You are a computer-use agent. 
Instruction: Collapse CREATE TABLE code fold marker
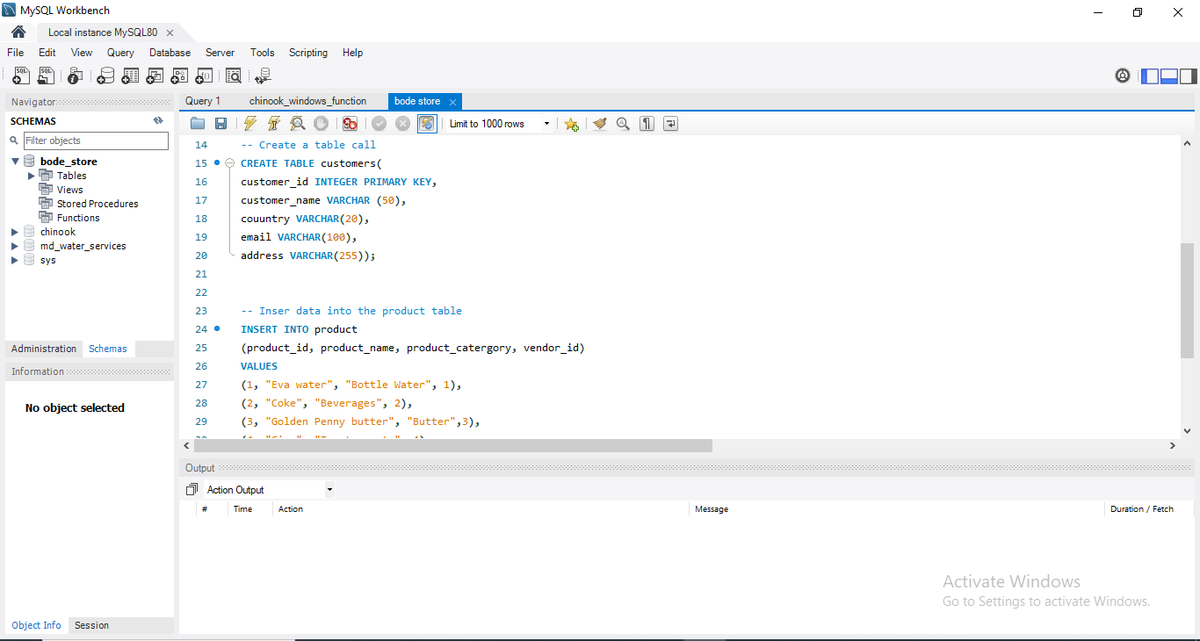(x=229, y=163)
